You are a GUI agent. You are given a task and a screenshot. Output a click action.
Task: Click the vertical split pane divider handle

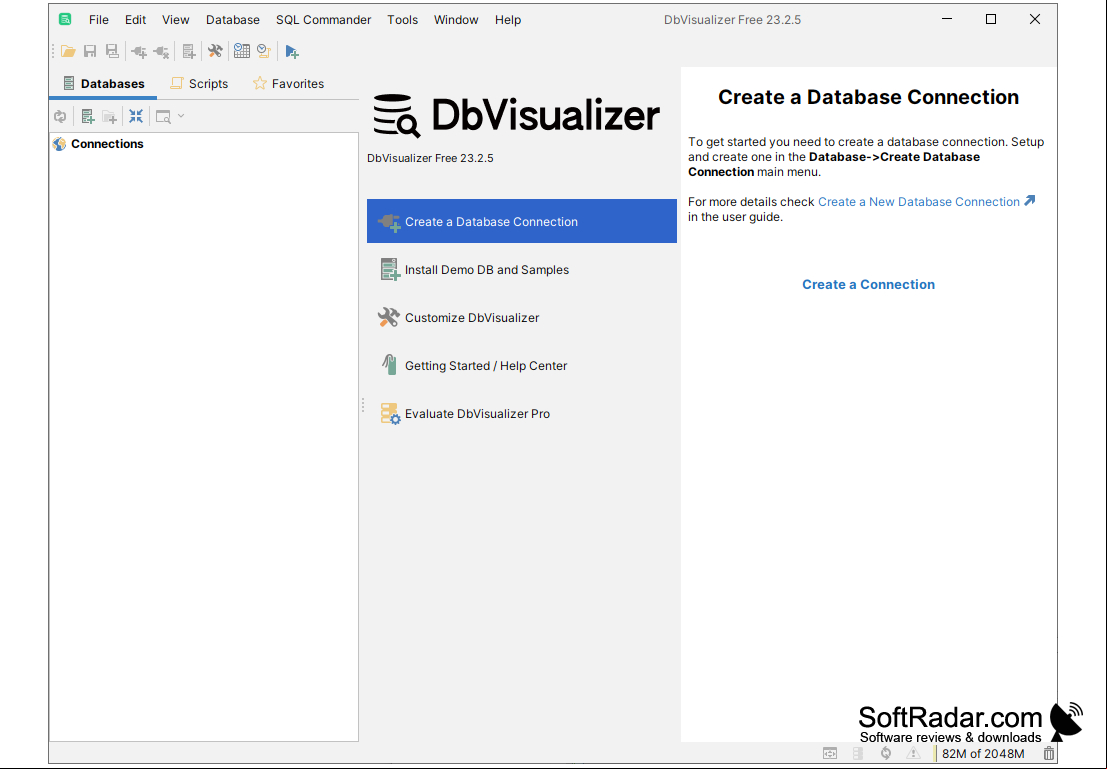click(x=363, y=405)
